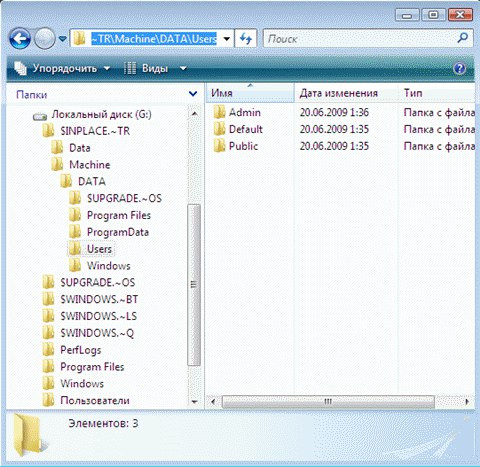Select ProgramData in the folder tree
The width and height of the screenshot is (480, 467).
click(x=118, y=232)
